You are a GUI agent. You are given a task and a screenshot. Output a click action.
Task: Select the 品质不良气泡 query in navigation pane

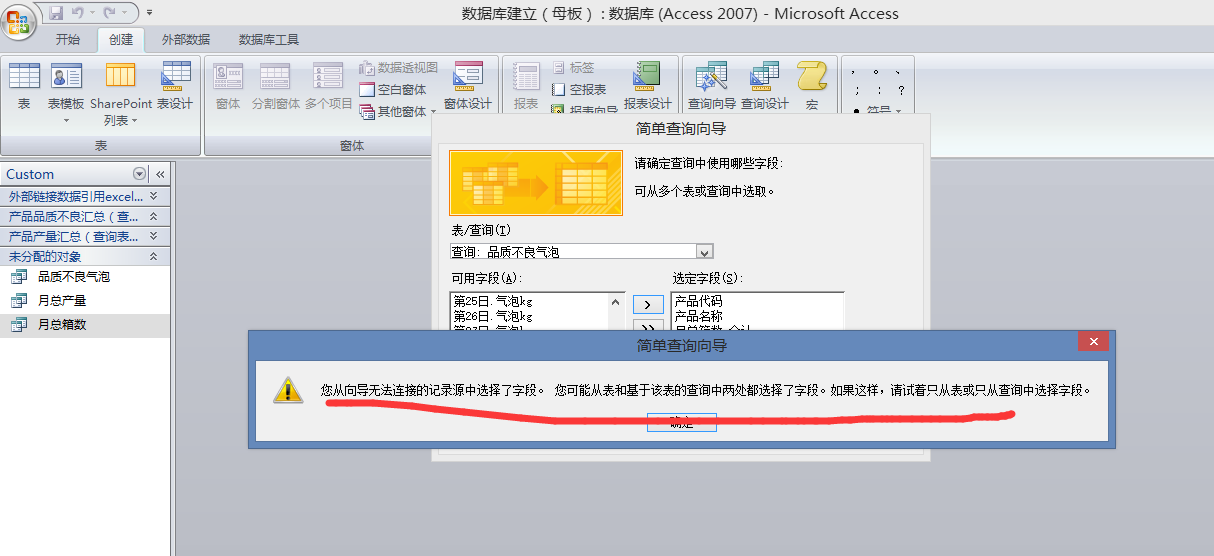(86, 276)
